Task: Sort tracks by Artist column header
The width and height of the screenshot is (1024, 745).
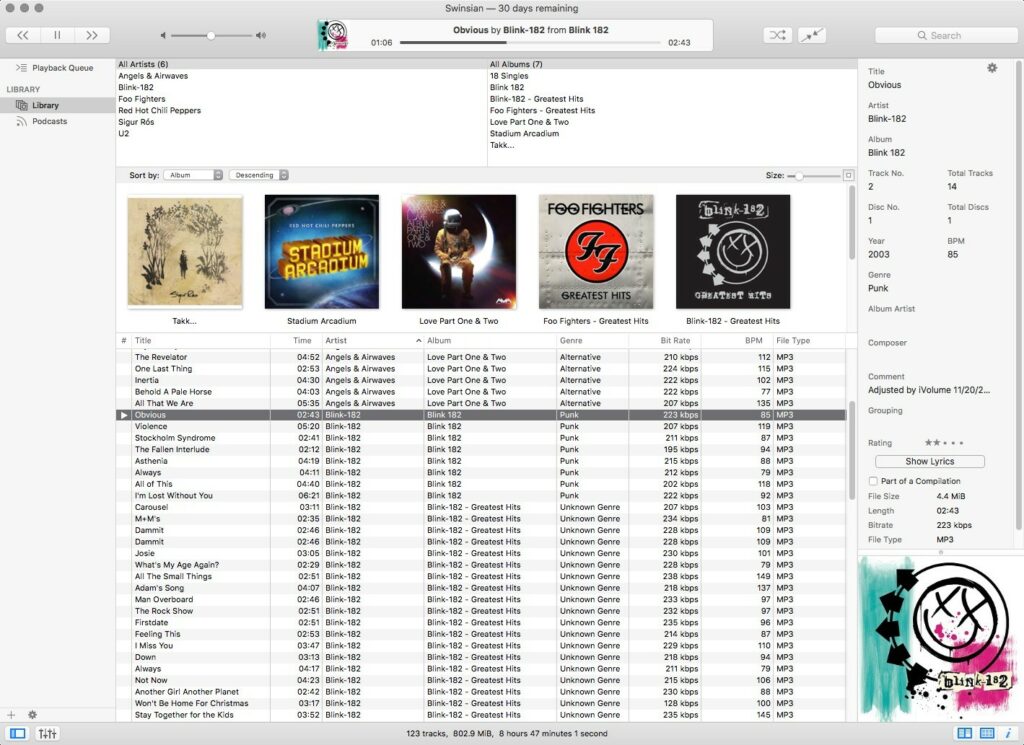Action: (x=373, y=341)
